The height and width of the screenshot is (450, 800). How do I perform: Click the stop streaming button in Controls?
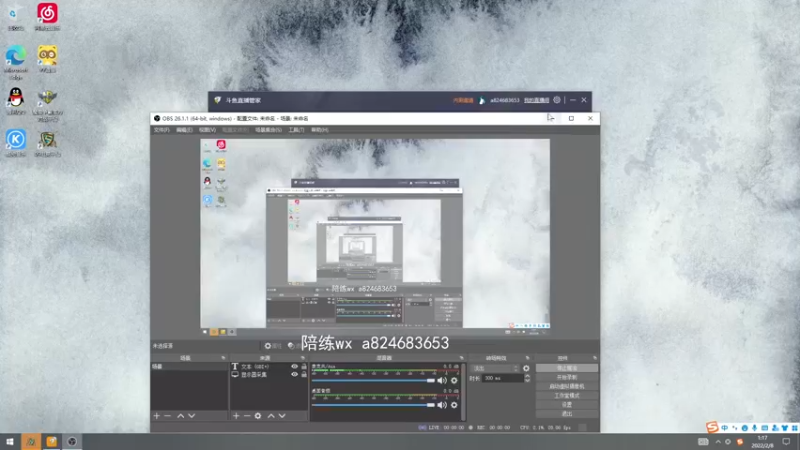567,368
